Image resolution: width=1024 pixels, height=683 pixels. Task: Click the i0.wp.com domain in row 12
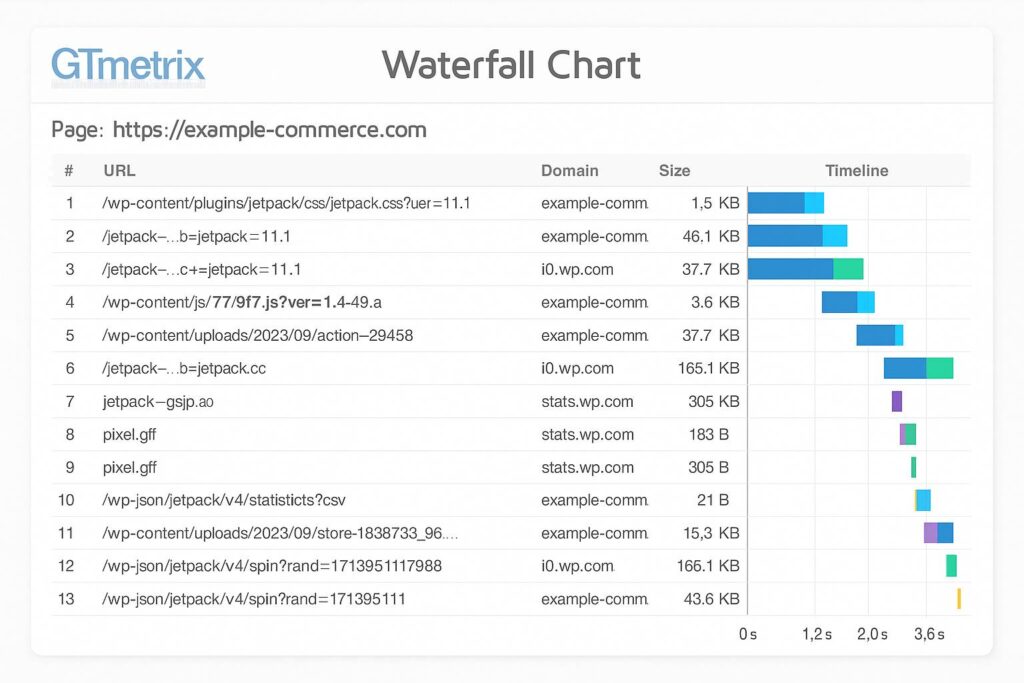577,566
